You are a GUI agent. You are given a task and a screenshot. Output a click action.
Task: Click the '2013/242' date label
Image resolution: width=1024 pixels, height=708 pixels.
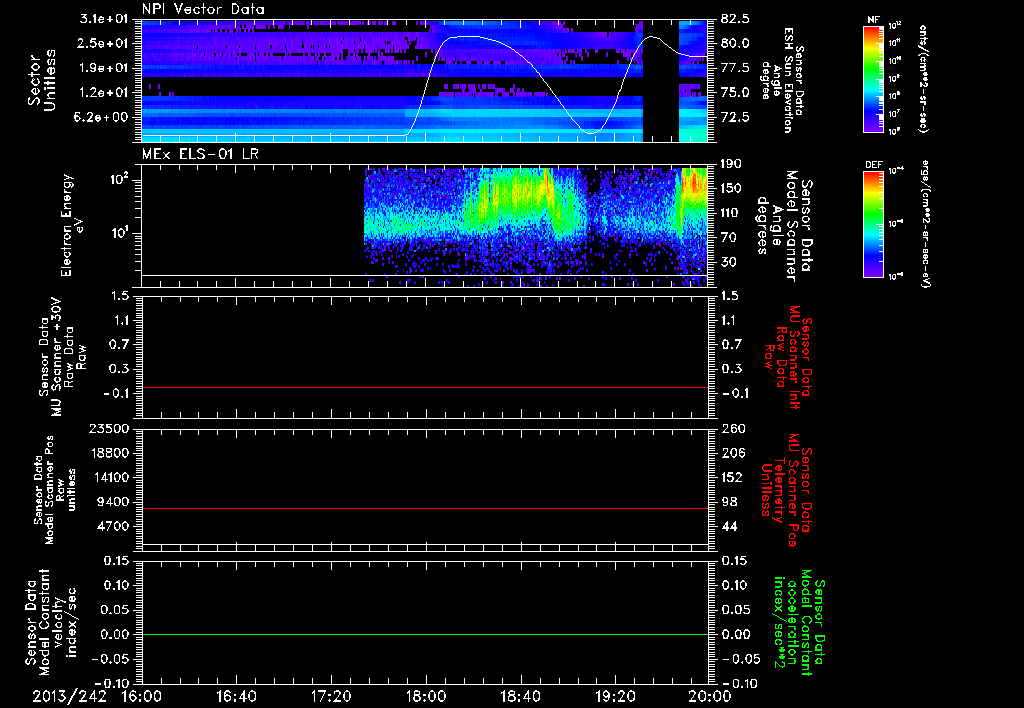[x=70, y=696]
